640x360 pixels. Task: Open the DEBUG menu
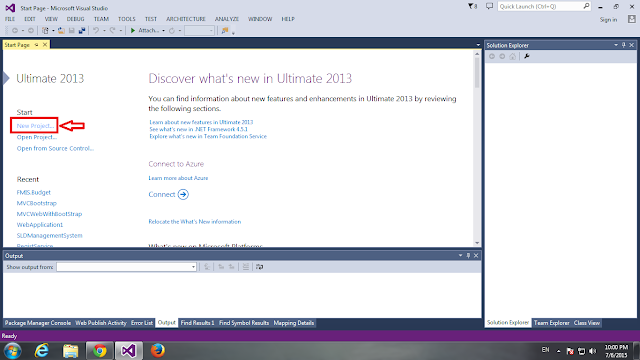[x=76, y=19]
